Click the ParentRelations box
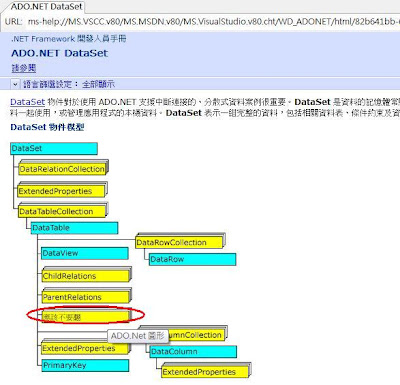This screenshot has height=385, width=400. 86,296
